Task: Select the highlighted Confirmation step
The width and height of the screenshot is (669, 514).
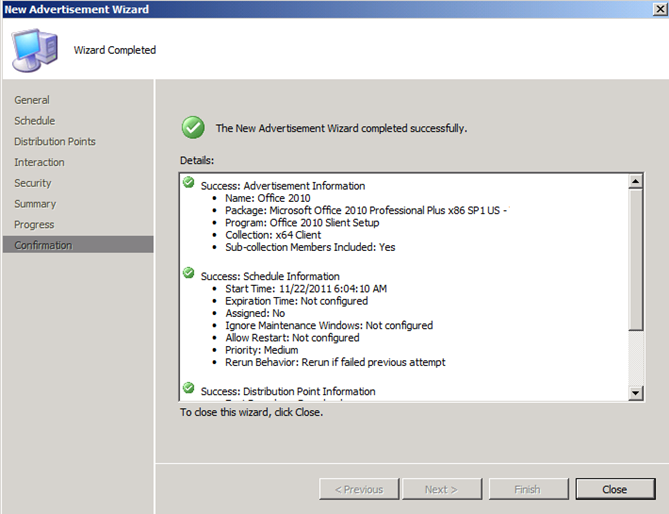Action: coord(78,245)
